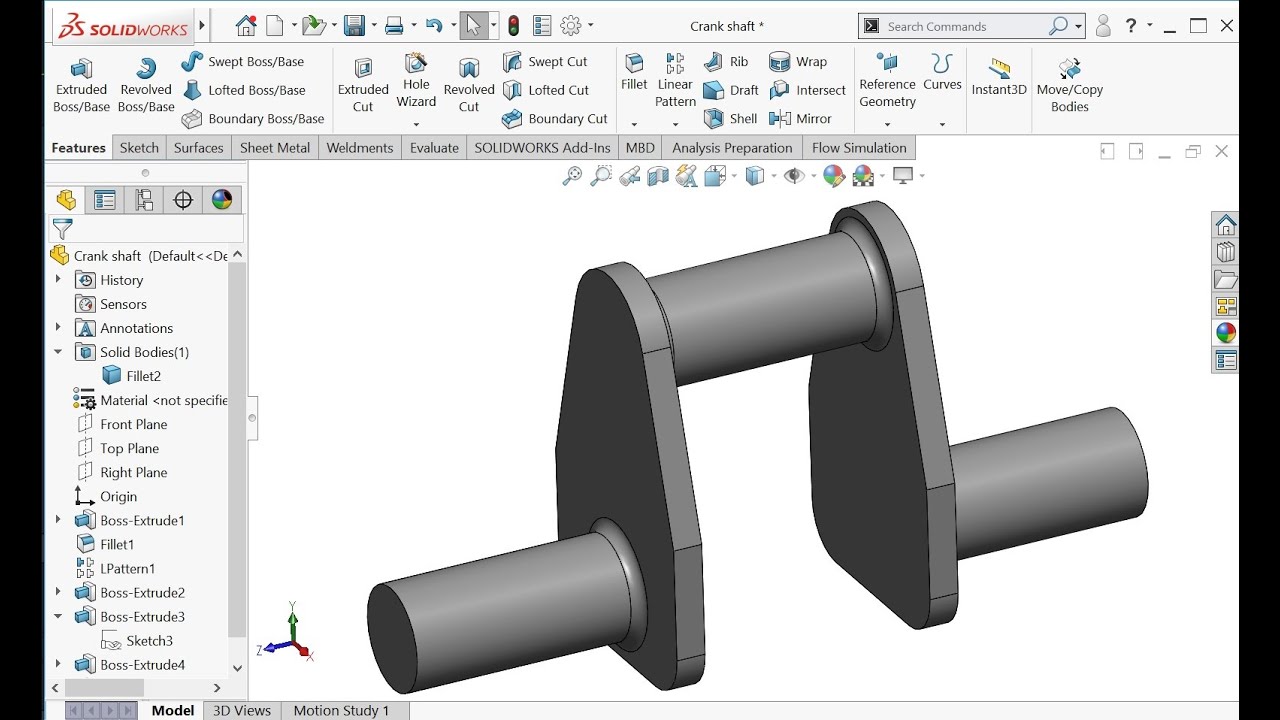Select the Swept Cut feature

545,62
